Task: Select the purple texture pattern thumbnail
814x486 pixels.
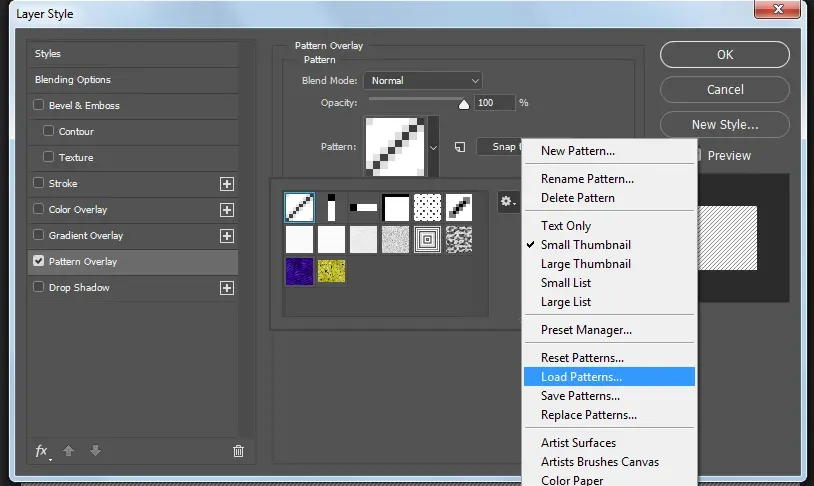Action: point(300,271)
